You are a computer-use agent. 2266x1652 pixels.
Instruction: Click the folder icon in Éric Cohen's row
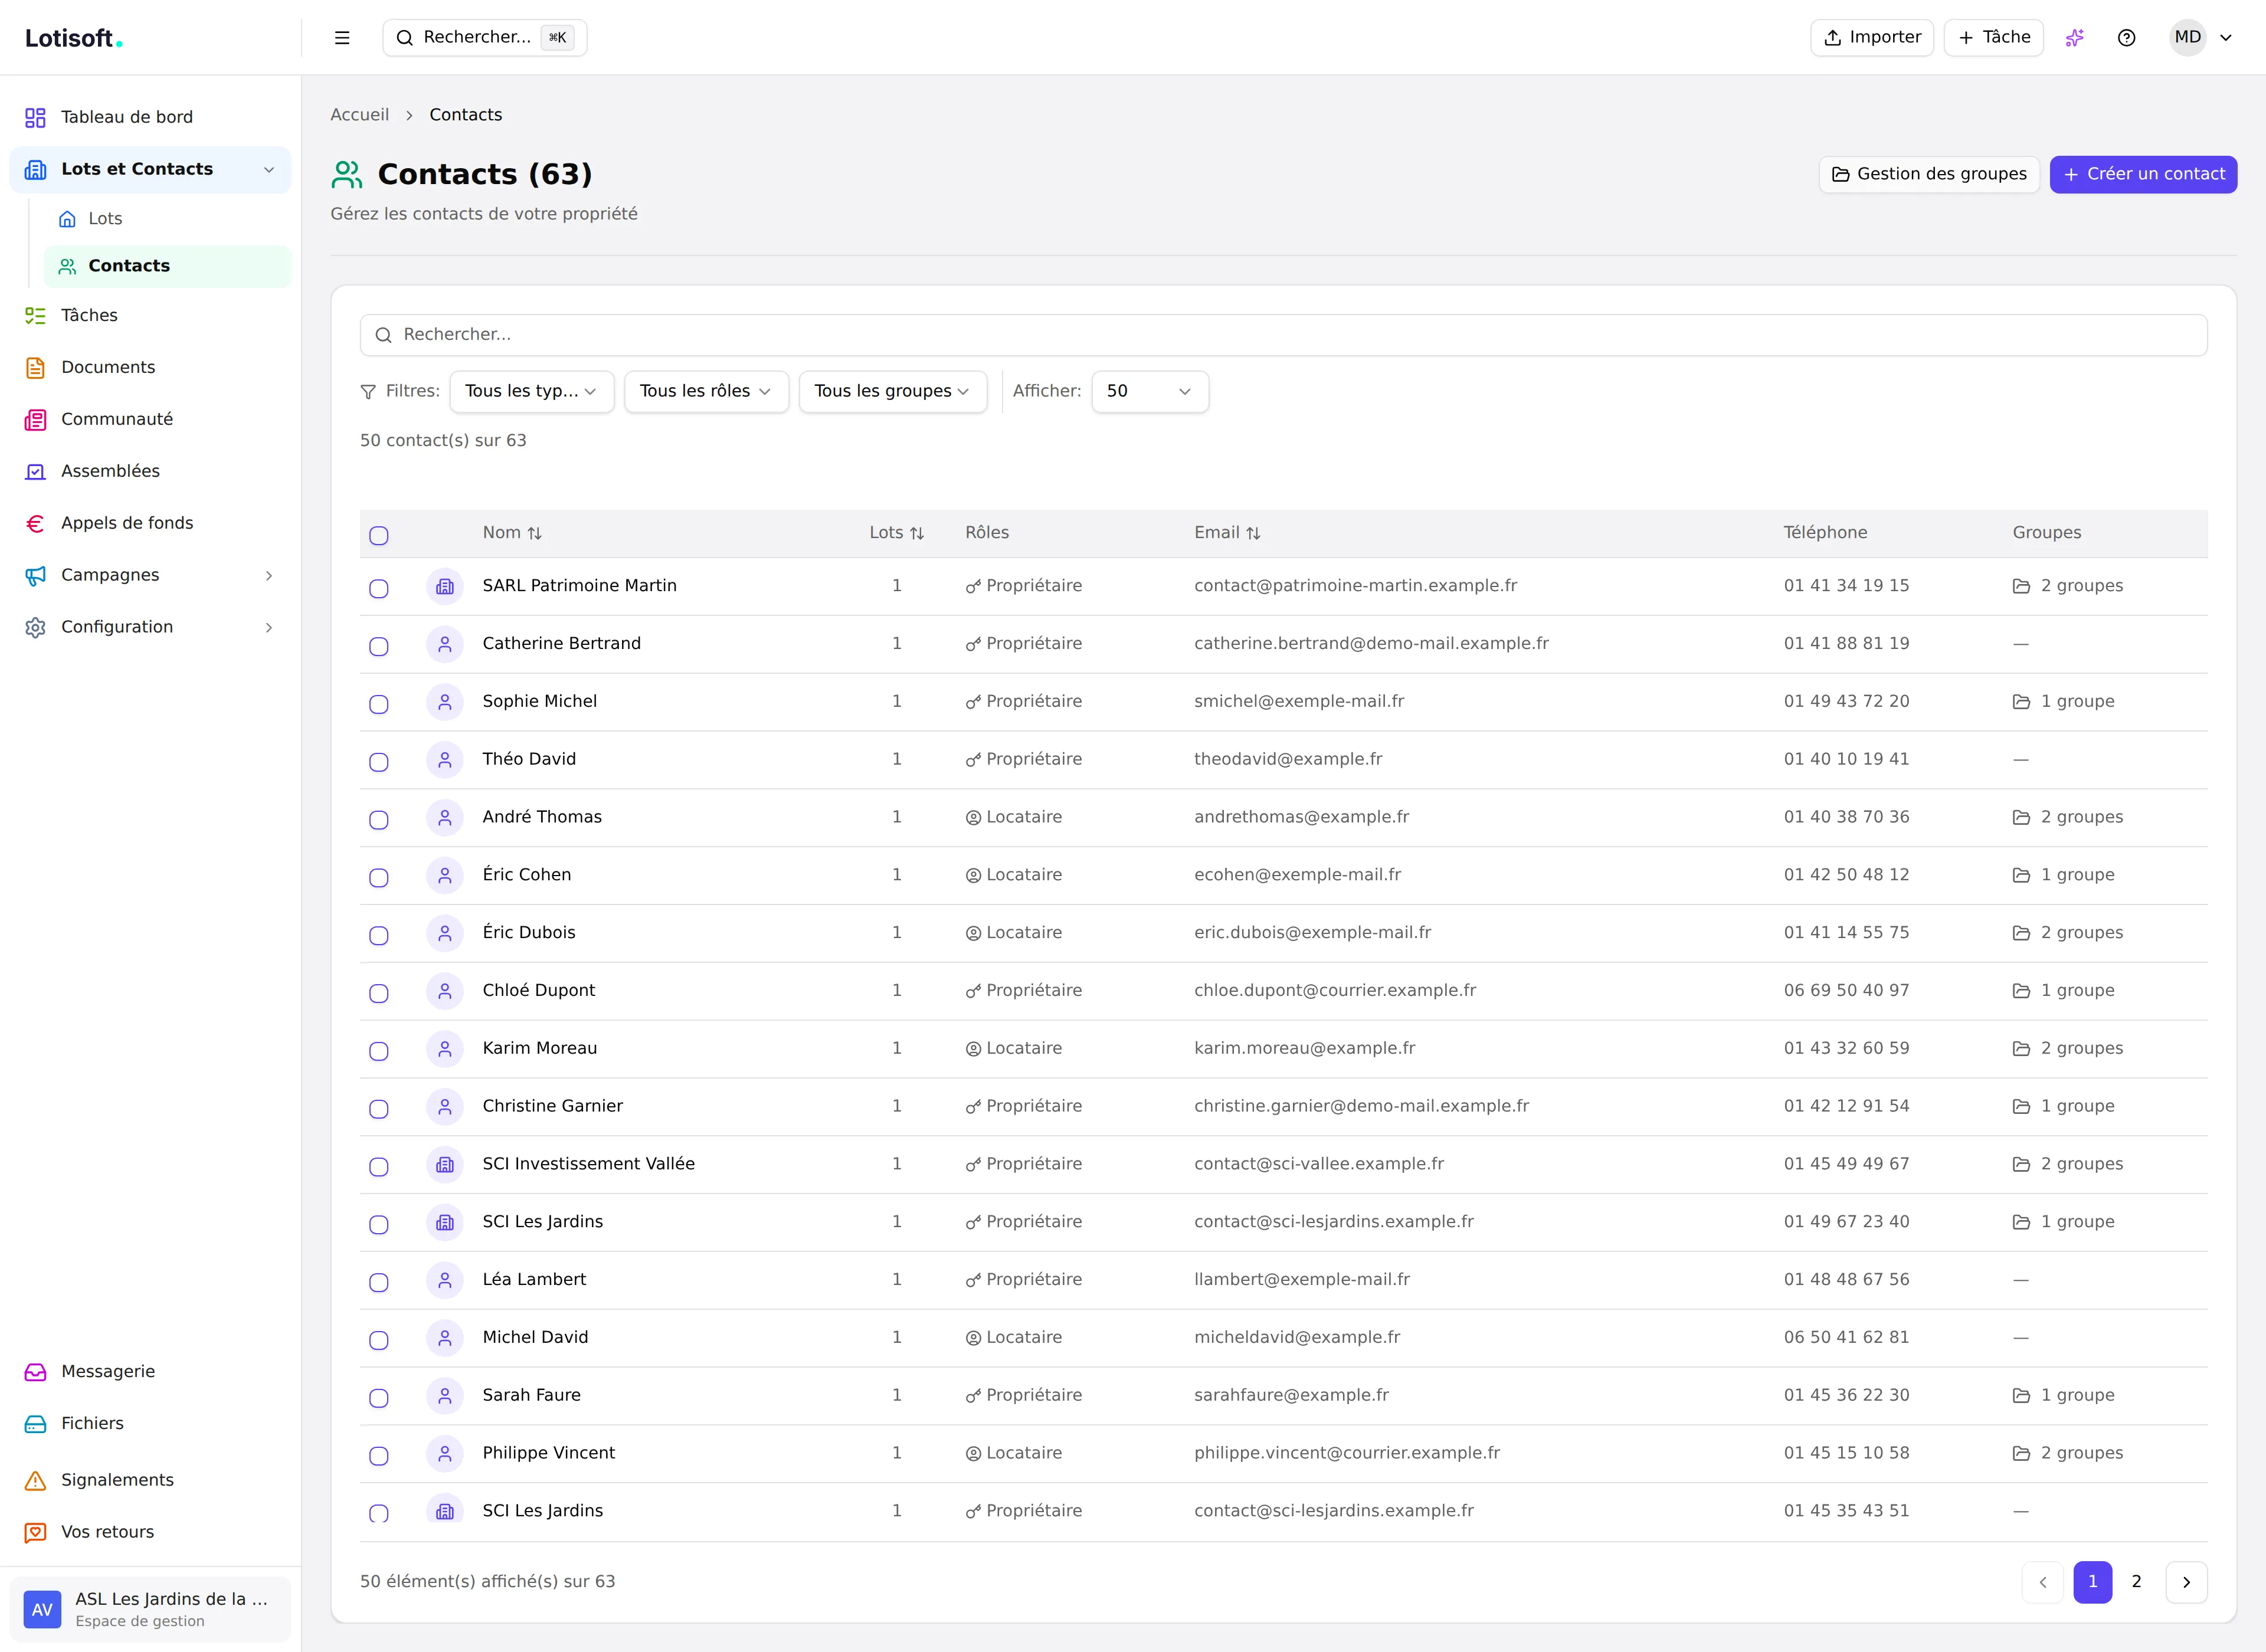[x=2021, y=875]
